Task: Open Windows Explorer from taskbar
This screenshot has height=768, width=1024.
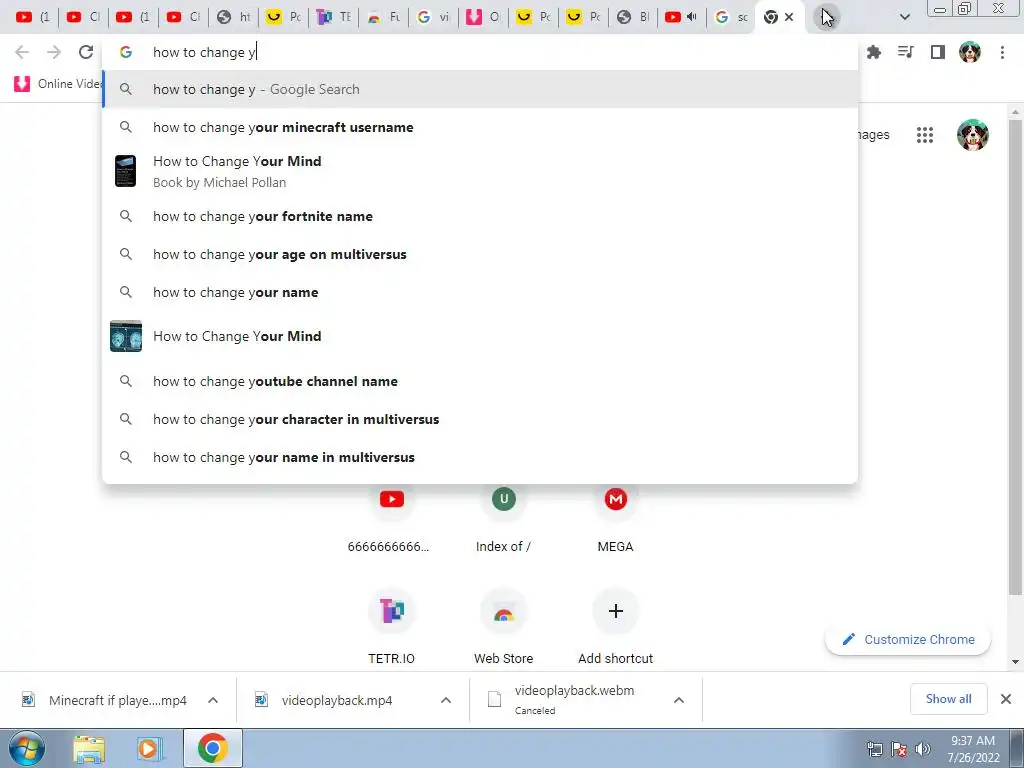Action: [89, 748]
